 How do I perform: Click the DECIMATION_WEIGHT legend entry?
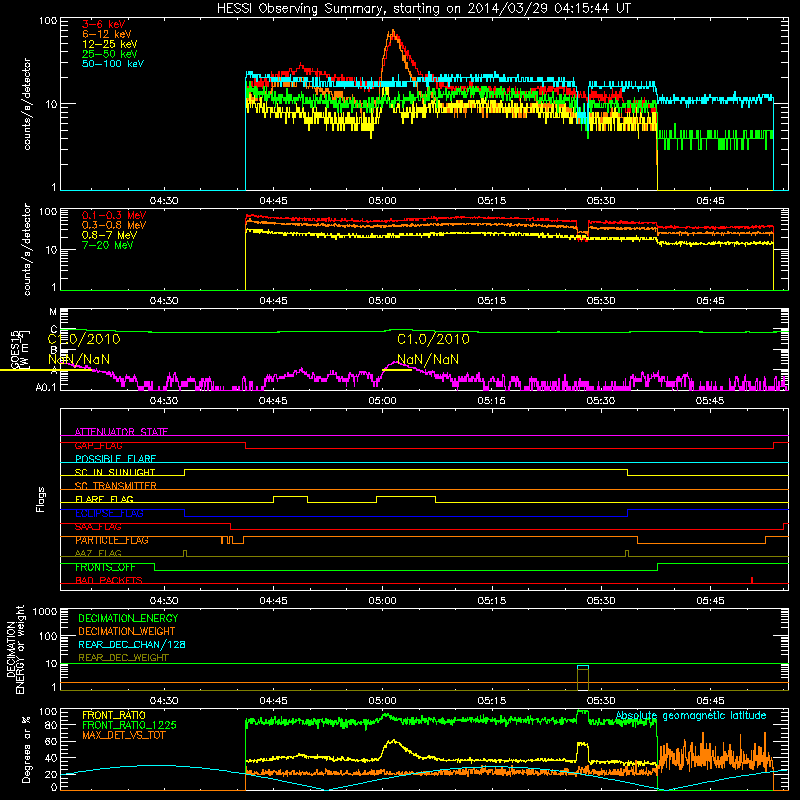127,631
